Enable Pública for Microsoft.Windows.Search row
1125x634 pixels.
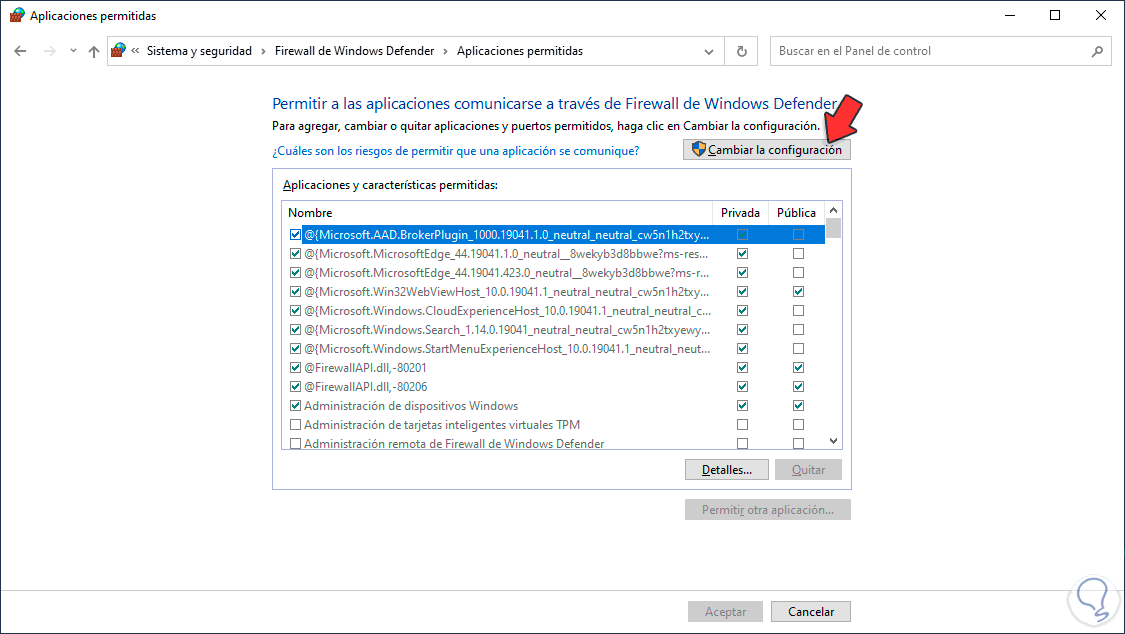(798, 330)
